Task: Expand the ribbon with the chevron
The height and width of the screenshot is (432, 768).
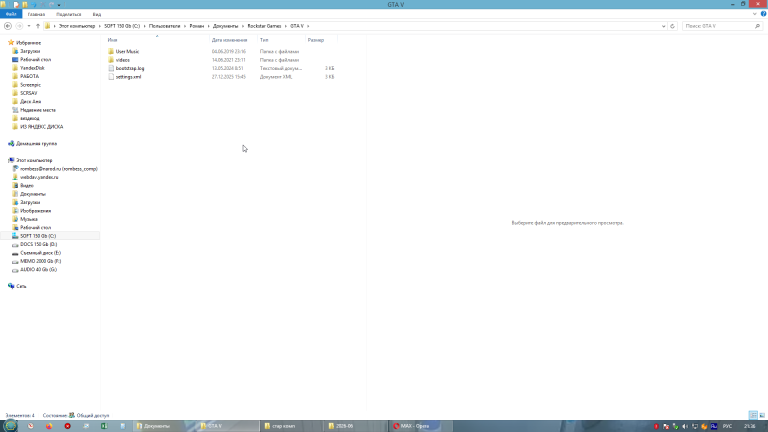Action: [755, 14]
